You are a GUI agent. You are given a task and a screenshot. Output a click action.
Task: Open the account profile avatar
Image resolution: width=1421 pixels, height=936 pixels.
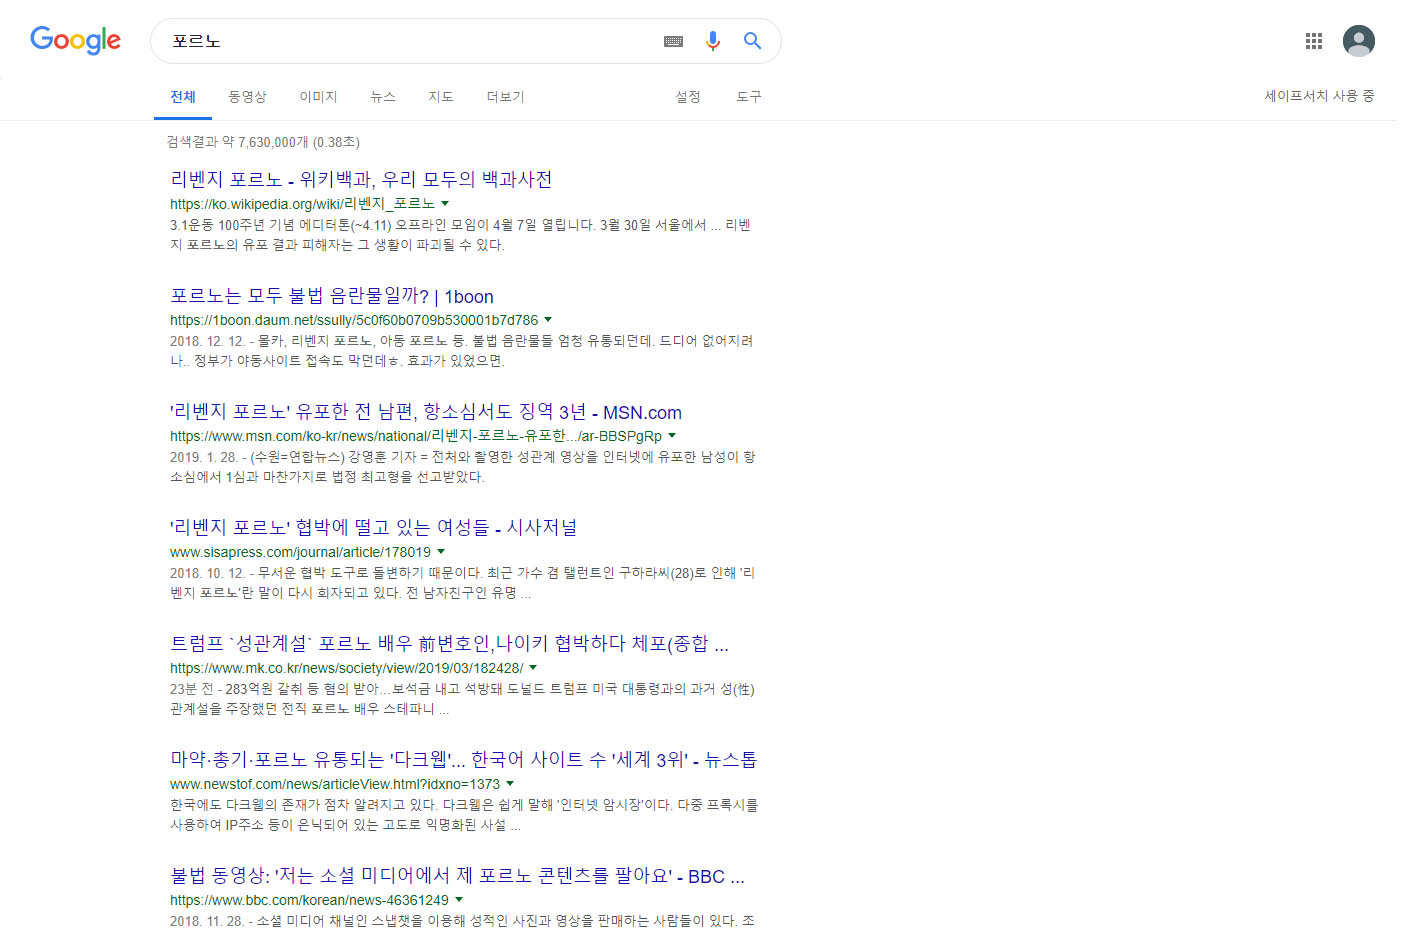pyautogui.click(x=1358, y=41)
